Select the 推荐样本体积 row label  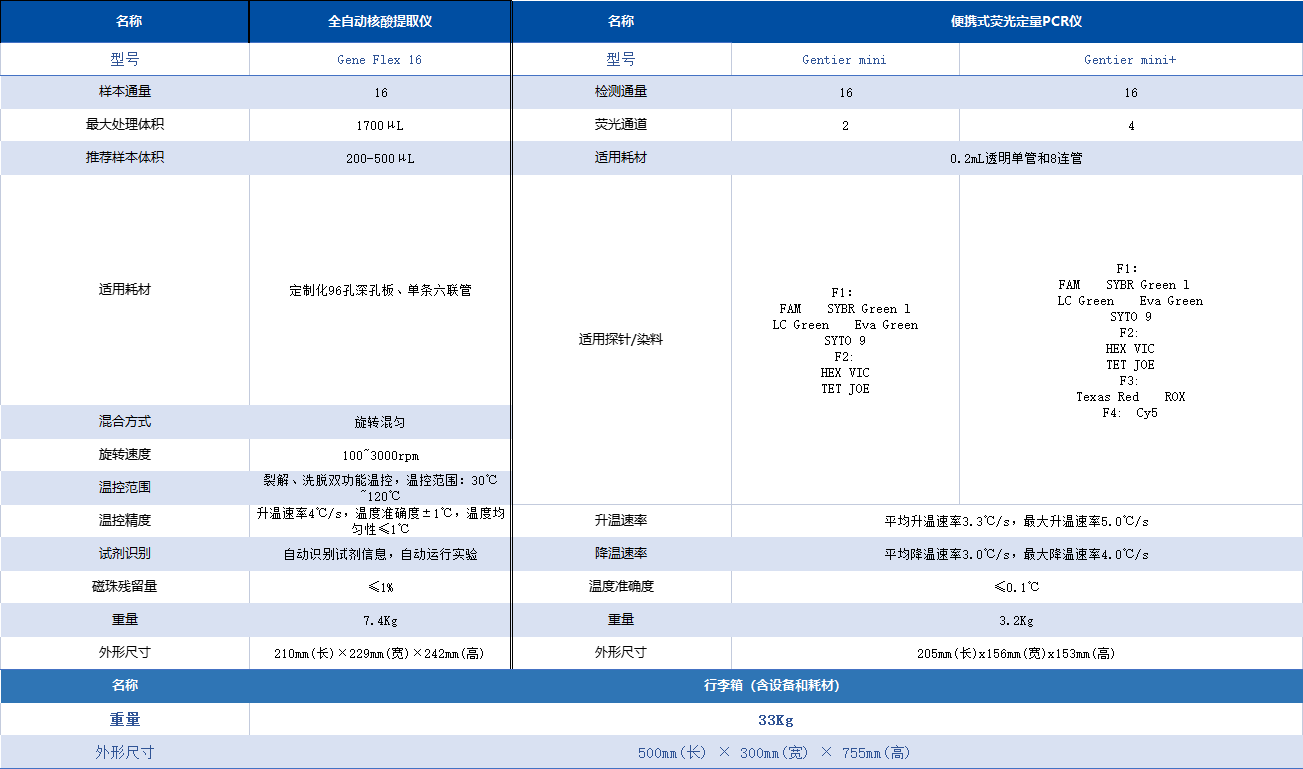click(x=125, y=157)
